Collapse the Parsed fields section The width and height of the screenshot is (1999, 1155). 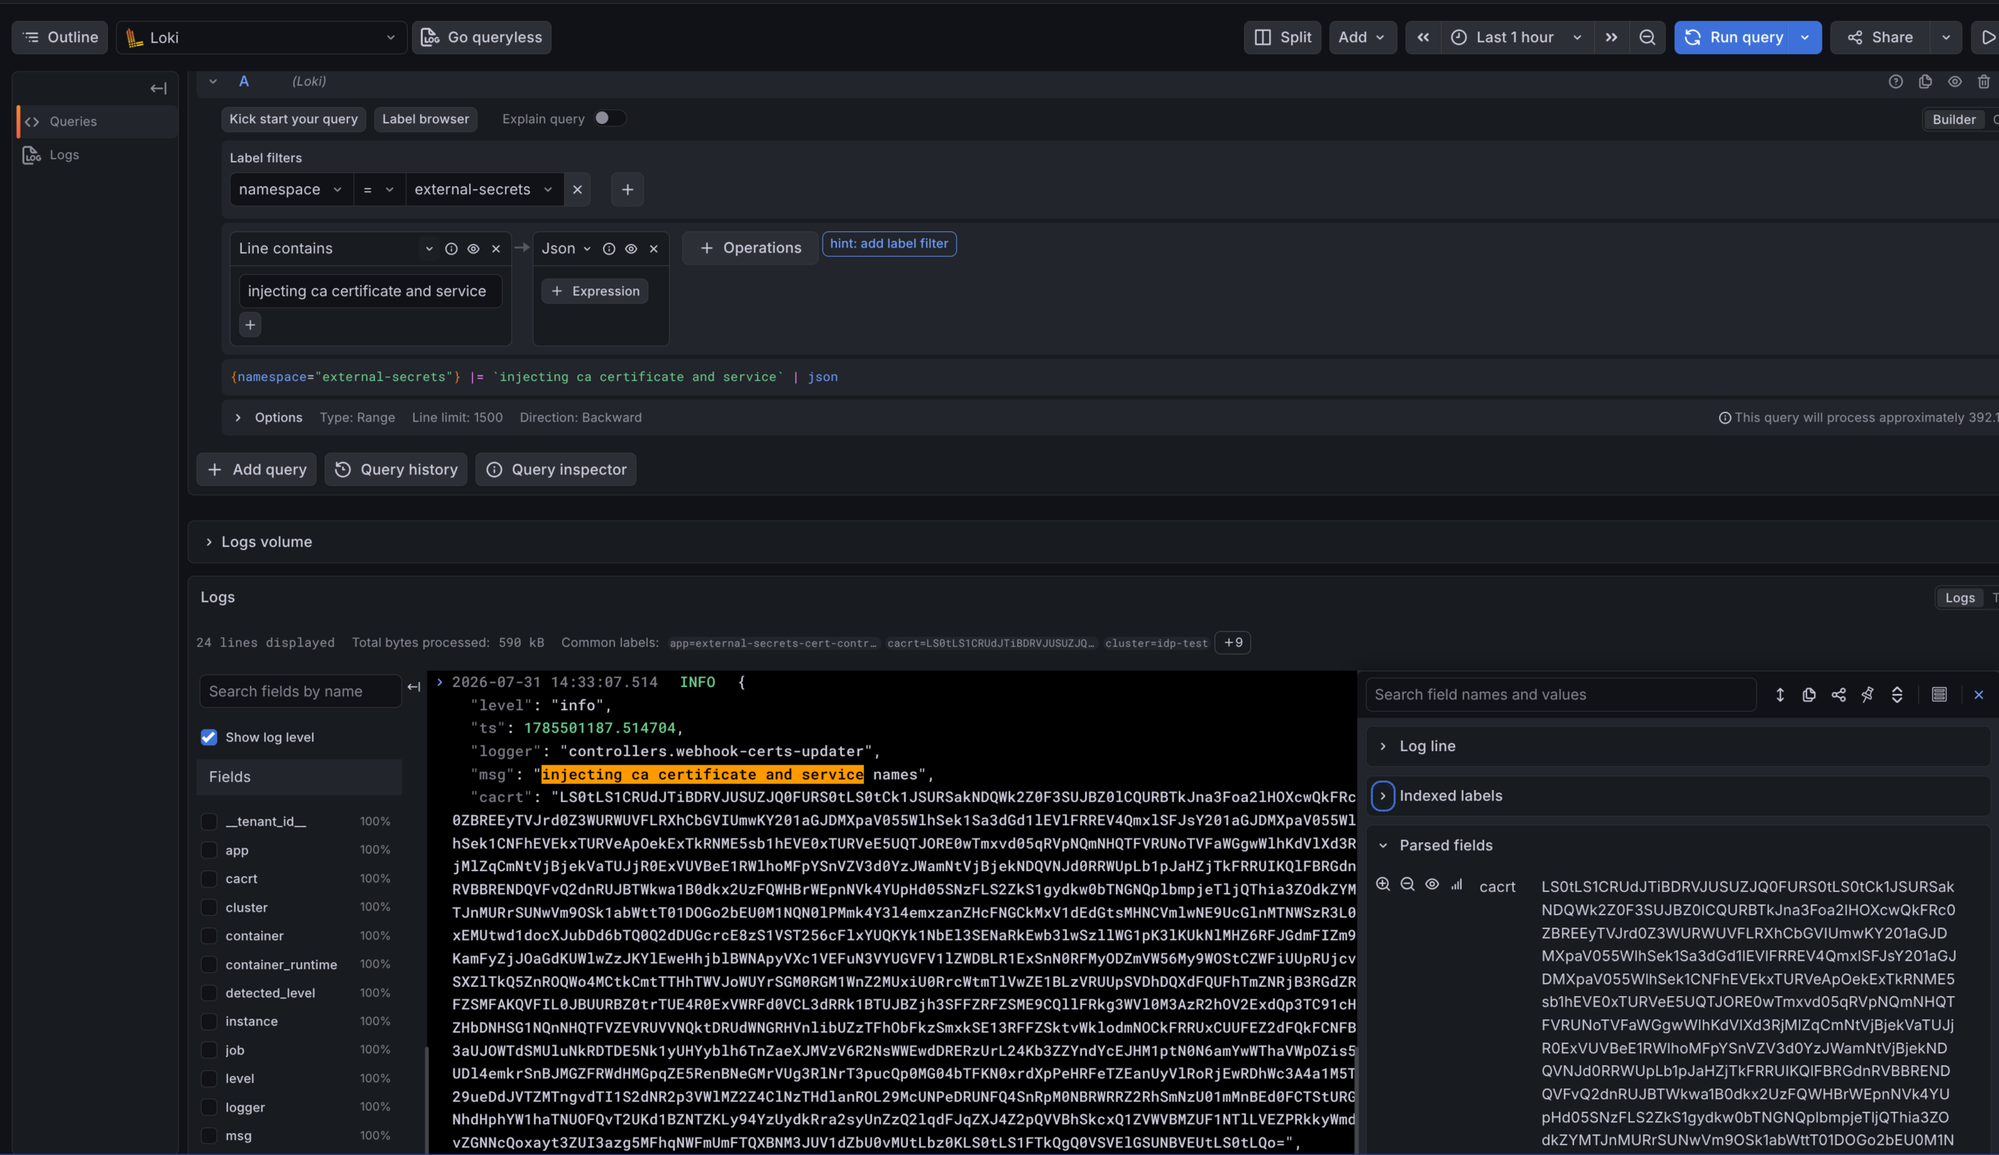(1383, 846)
